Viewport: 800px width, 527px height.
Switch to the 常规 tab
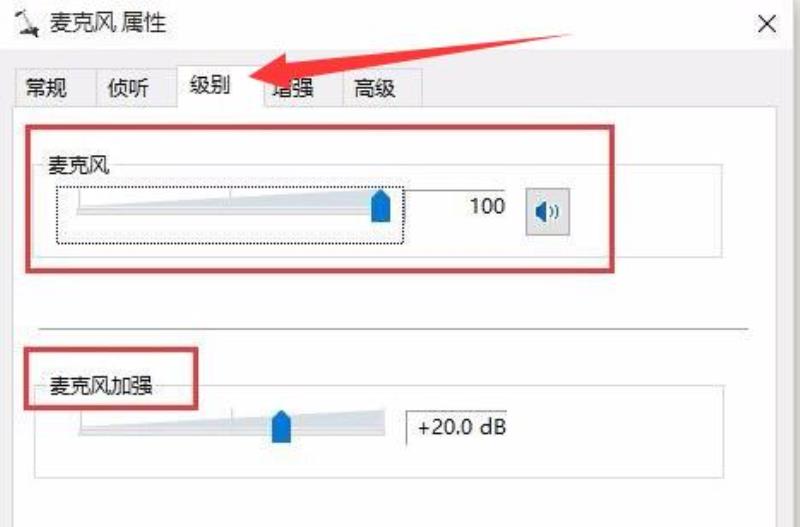pos(46,88)
